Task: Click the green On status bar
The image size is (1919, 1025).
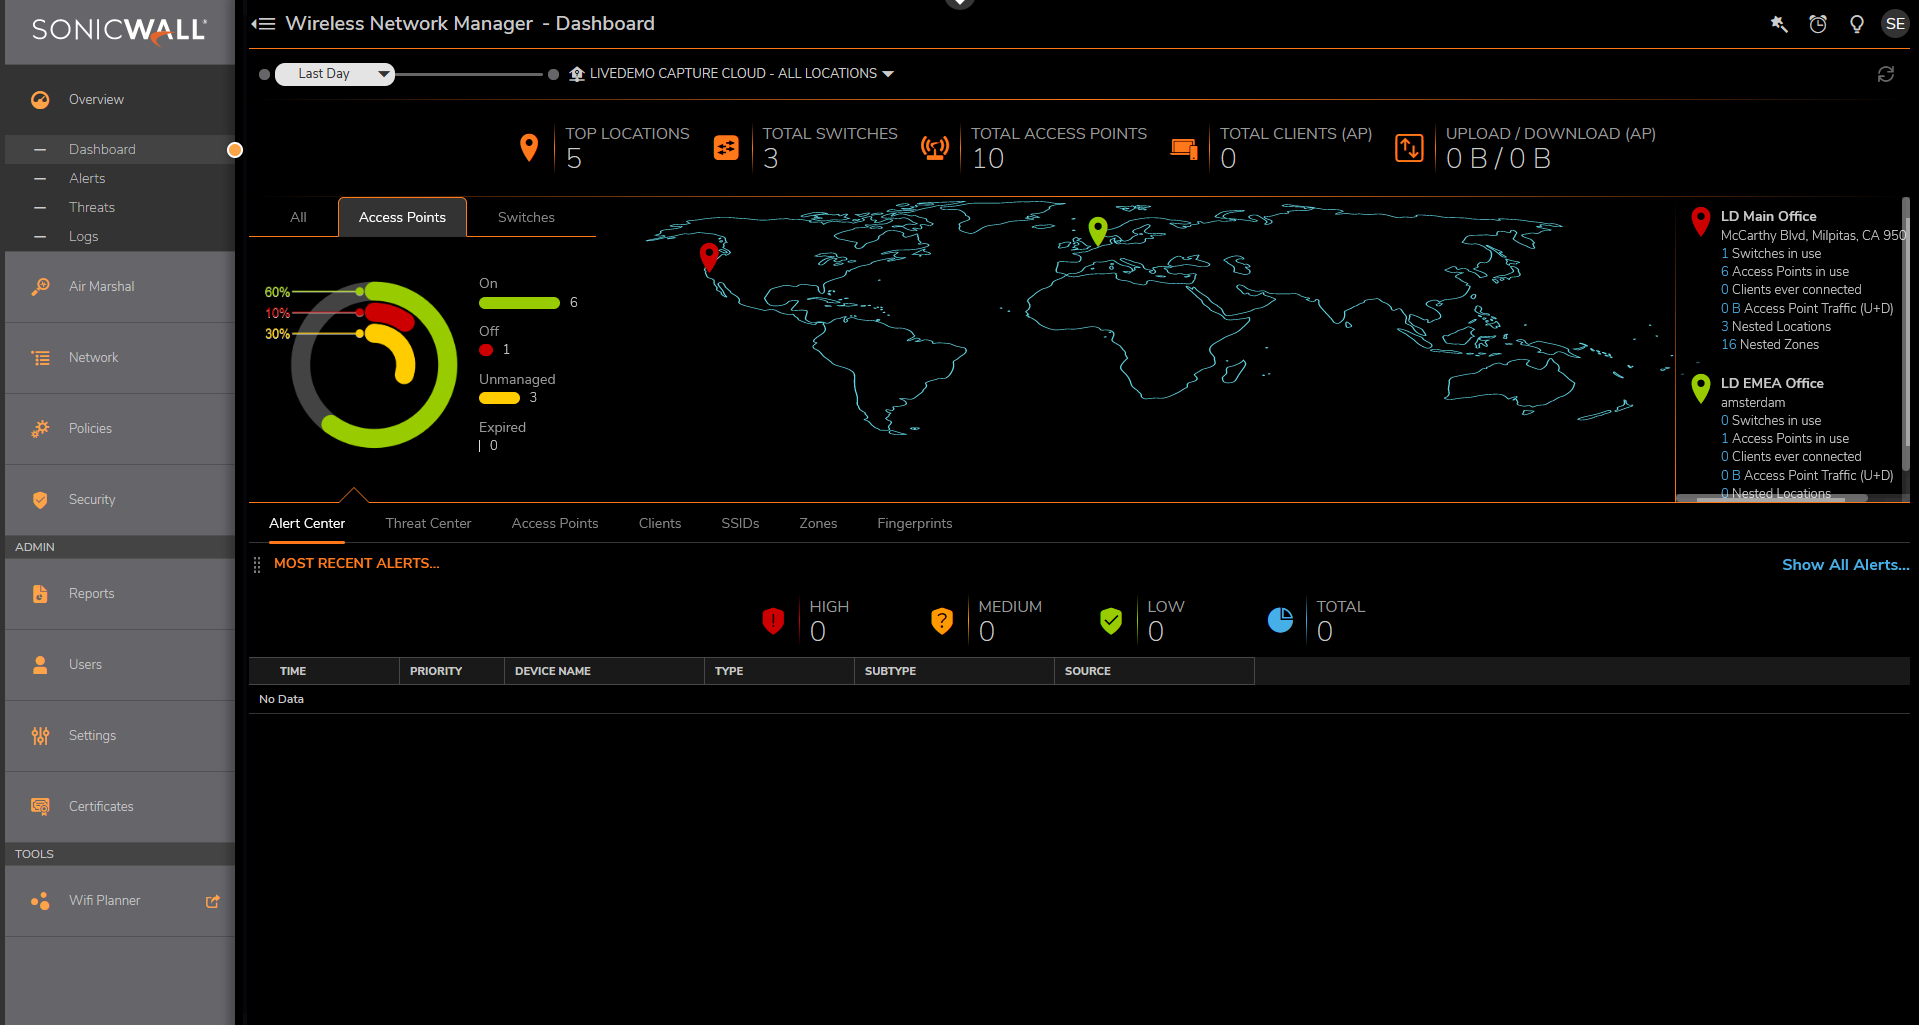Action: (519, 303)
